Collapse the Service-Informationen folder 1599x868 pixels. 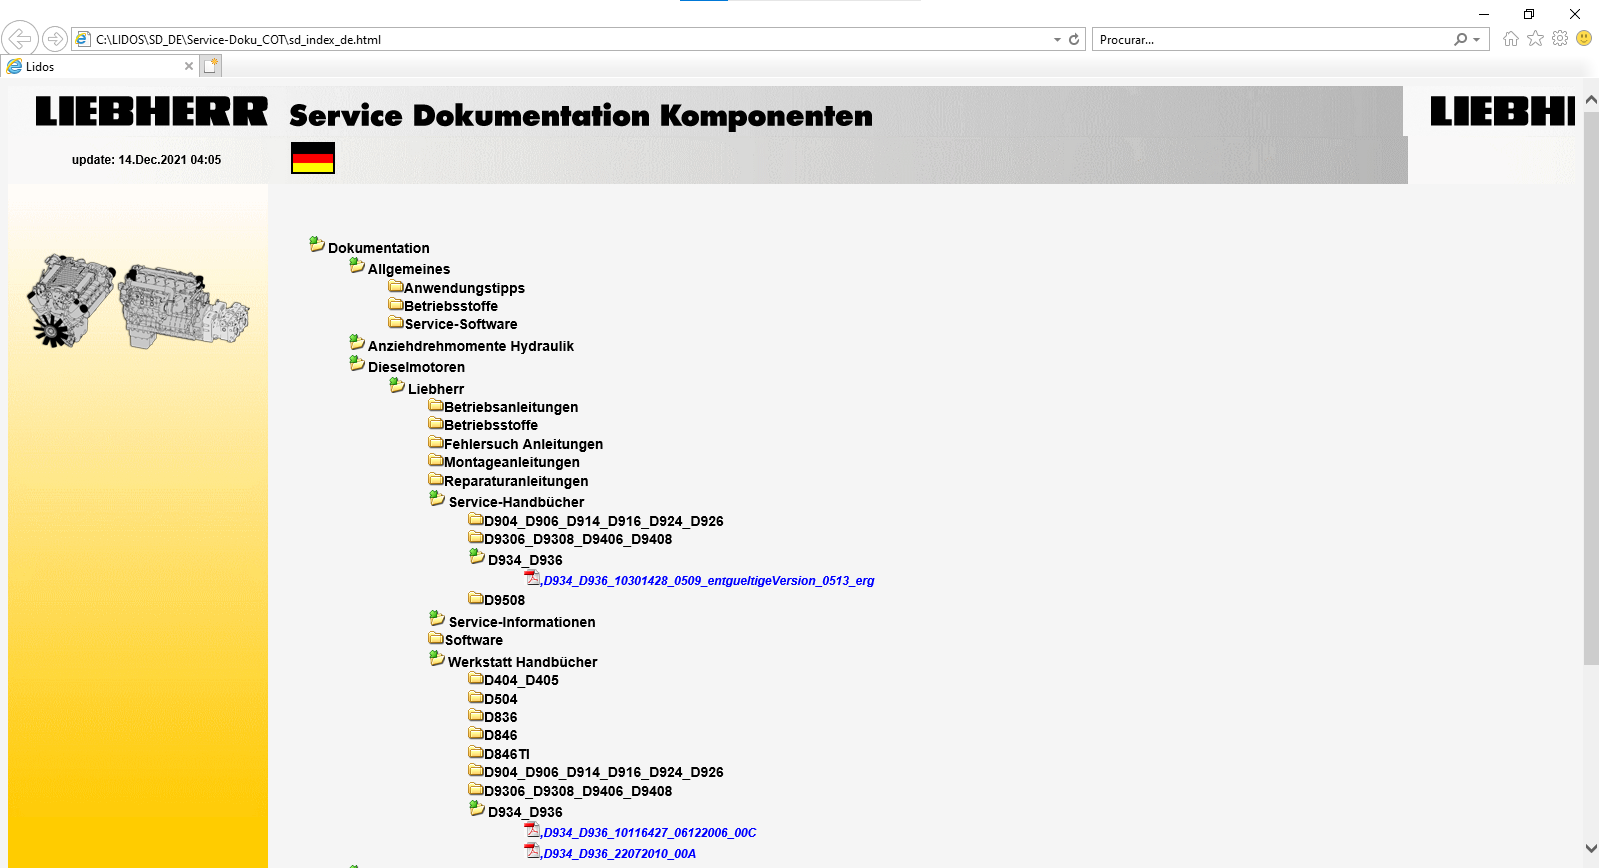coord(437,618)
